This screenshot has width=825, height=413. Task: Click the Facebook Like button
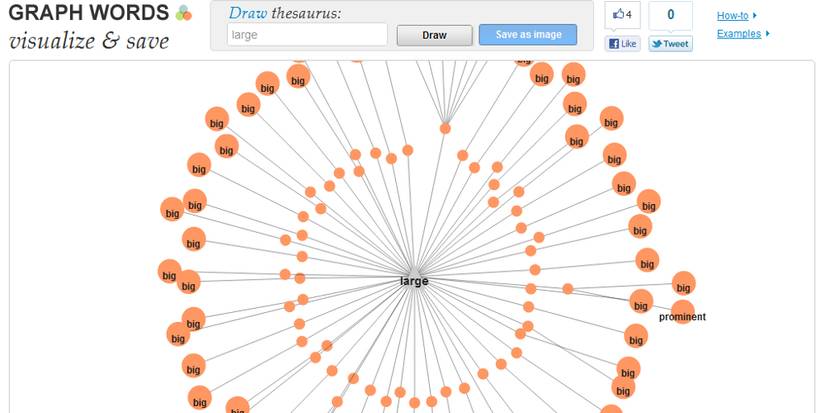622,44
